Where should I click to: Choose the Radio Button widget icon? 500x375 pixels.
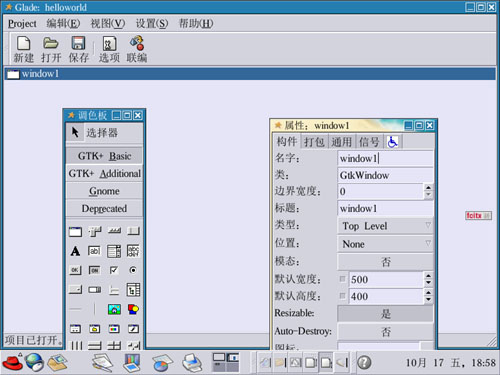(x=133, y=270)
